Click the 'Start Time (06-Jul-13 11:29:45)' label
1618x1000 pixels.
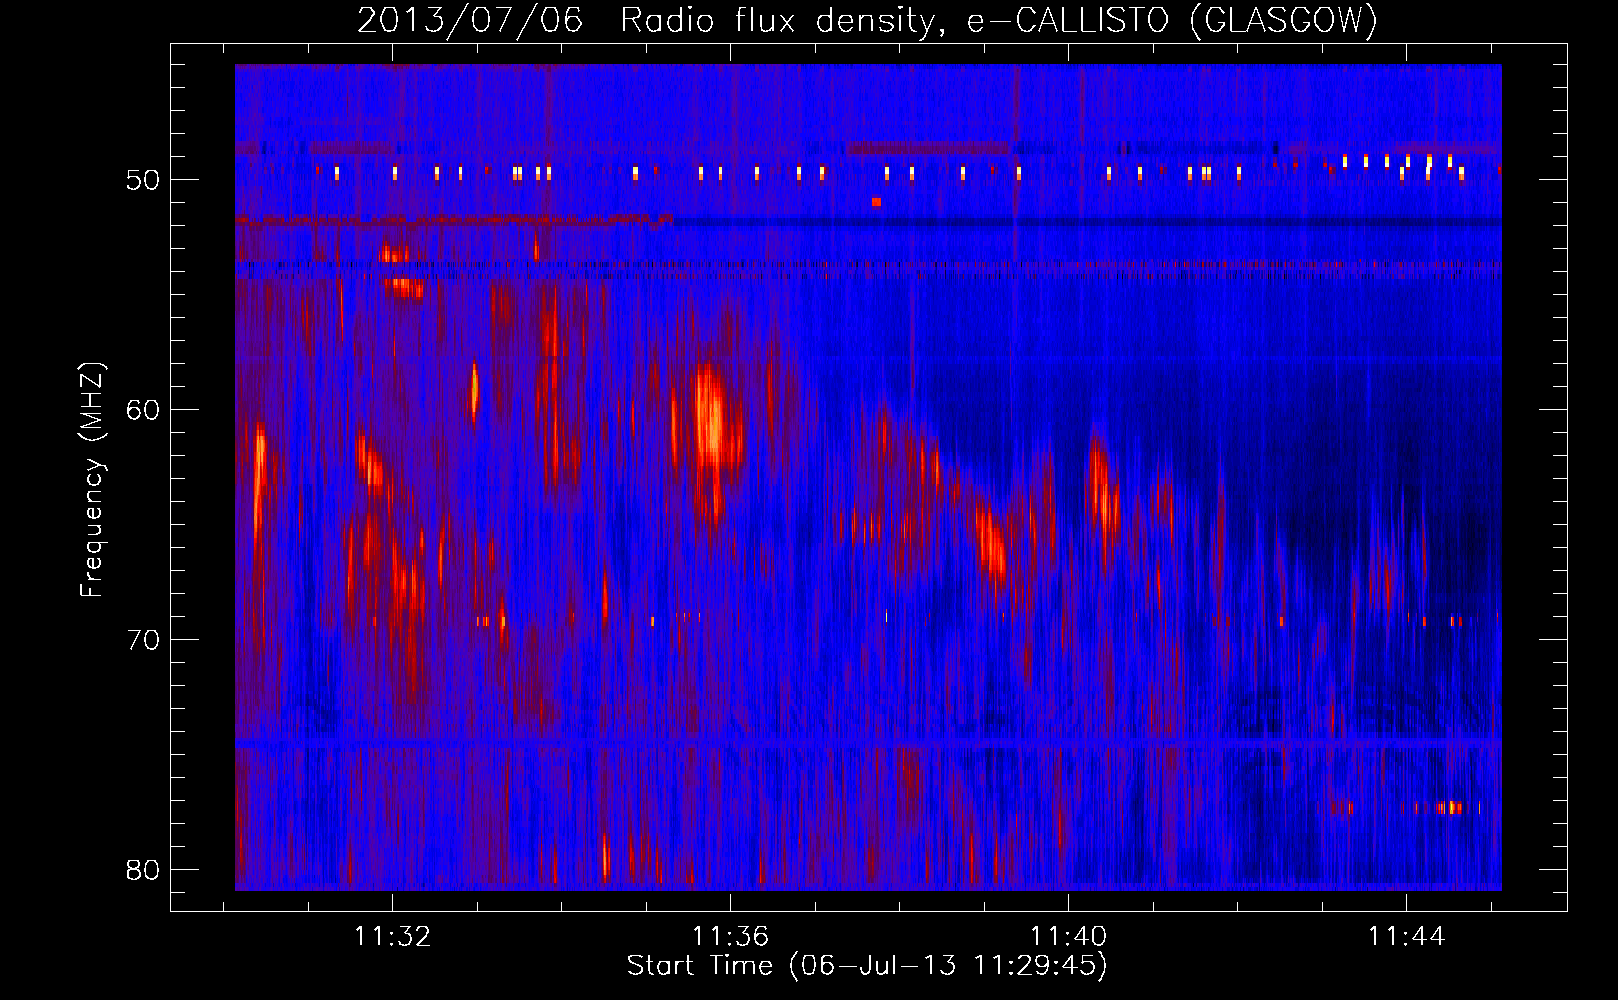(867, 966)
